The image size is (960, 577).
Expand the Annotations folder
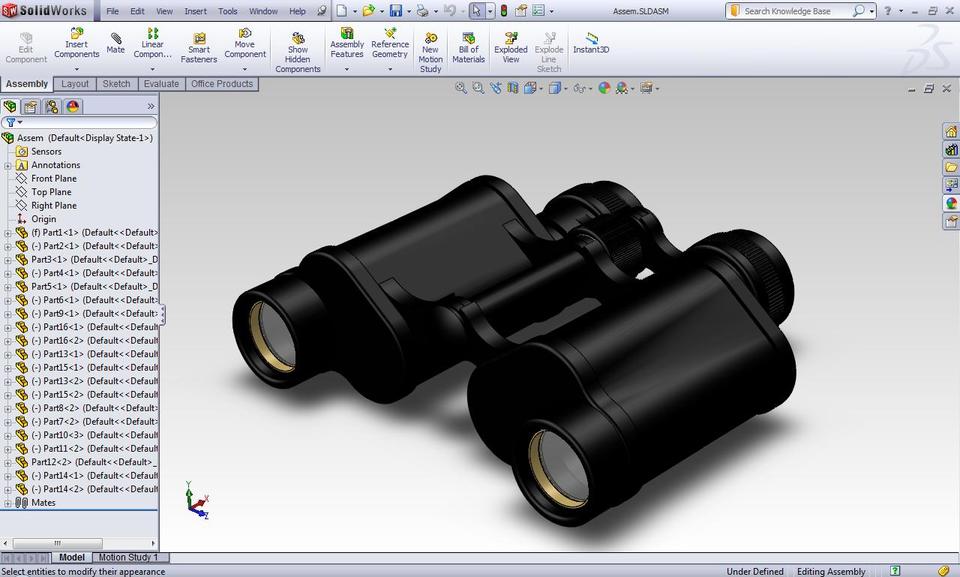8,164
